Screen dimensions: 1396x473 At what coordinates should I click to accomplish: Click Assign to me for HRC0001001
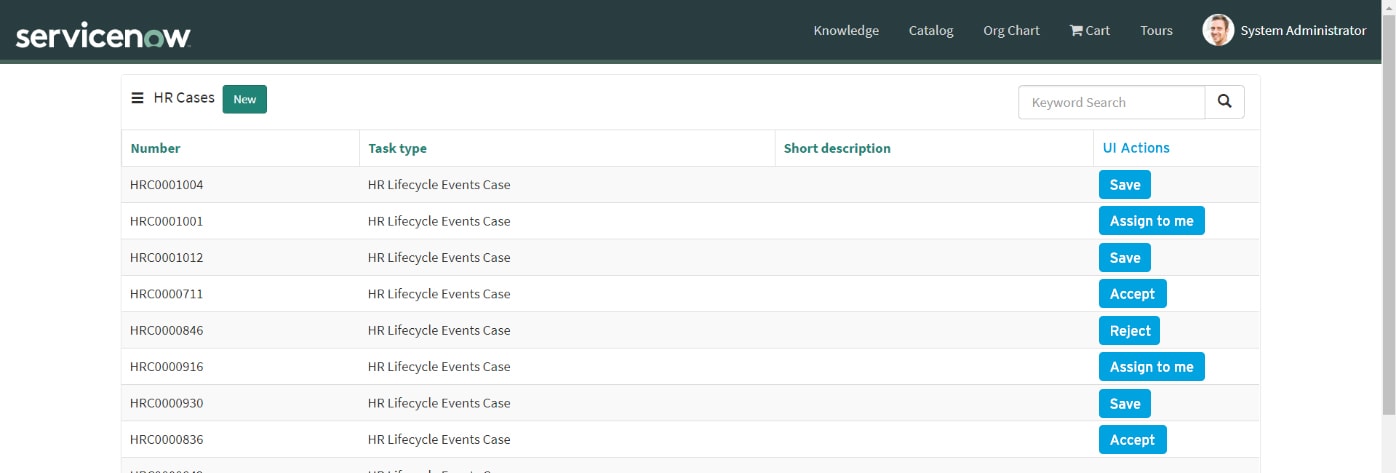[1152, 221]
